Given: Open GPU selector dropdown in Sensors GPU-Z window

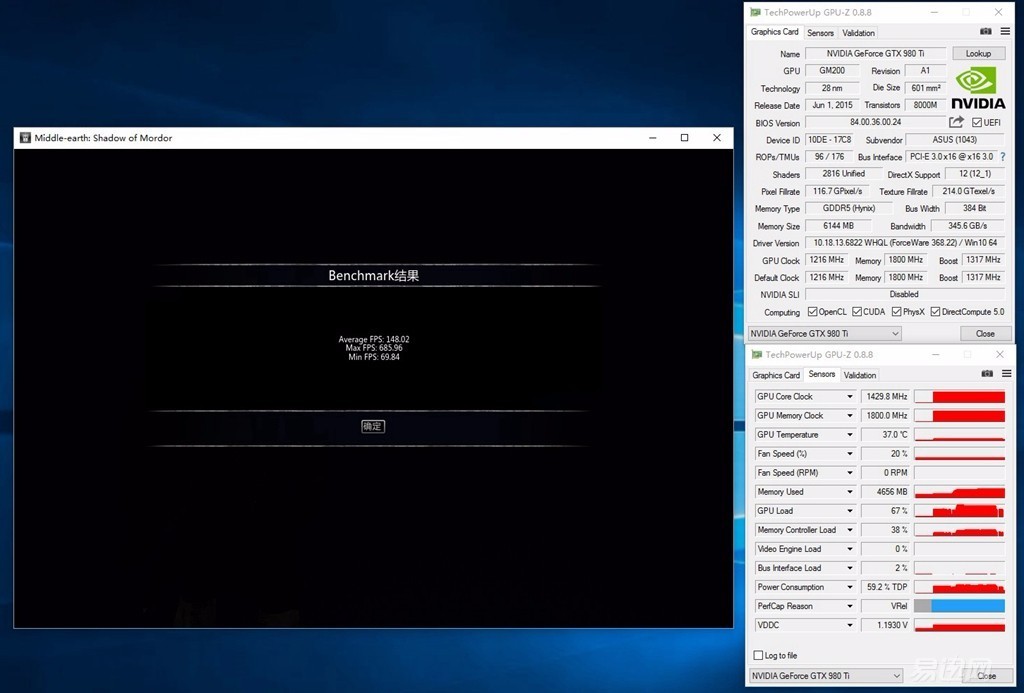Looking at the screenshot, I should click(x=825, y=675).
